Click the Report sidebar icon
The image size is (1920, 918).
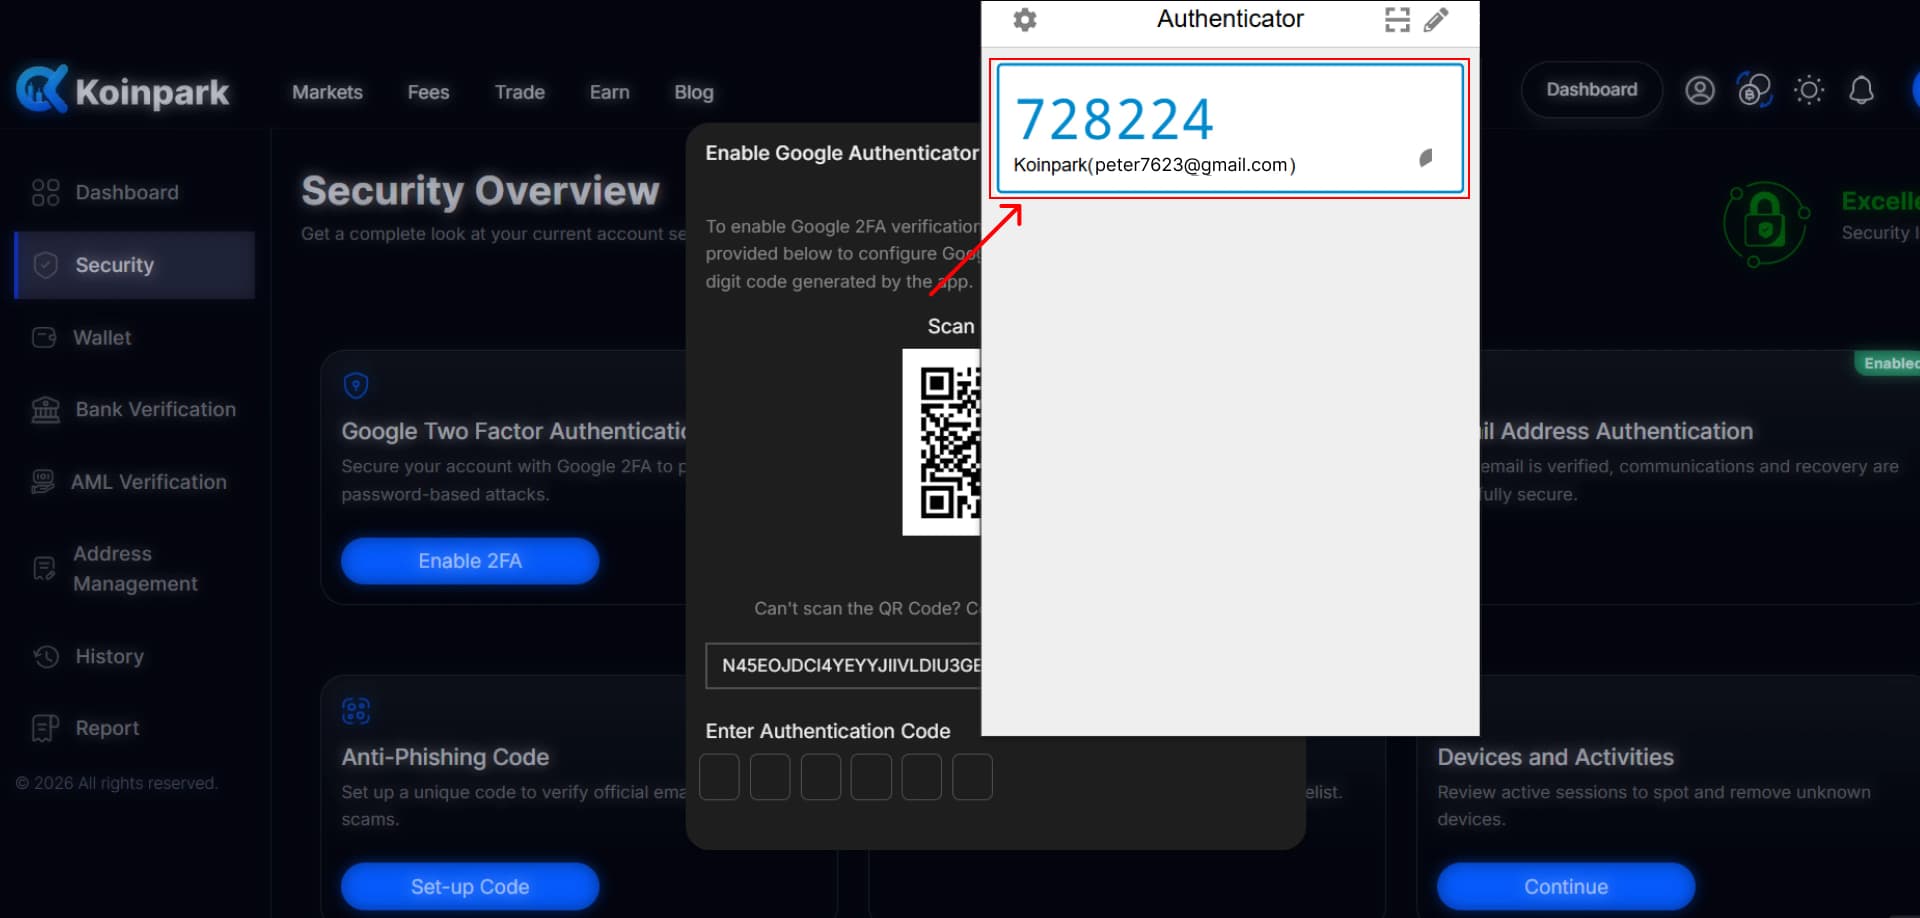coord(45,728)
